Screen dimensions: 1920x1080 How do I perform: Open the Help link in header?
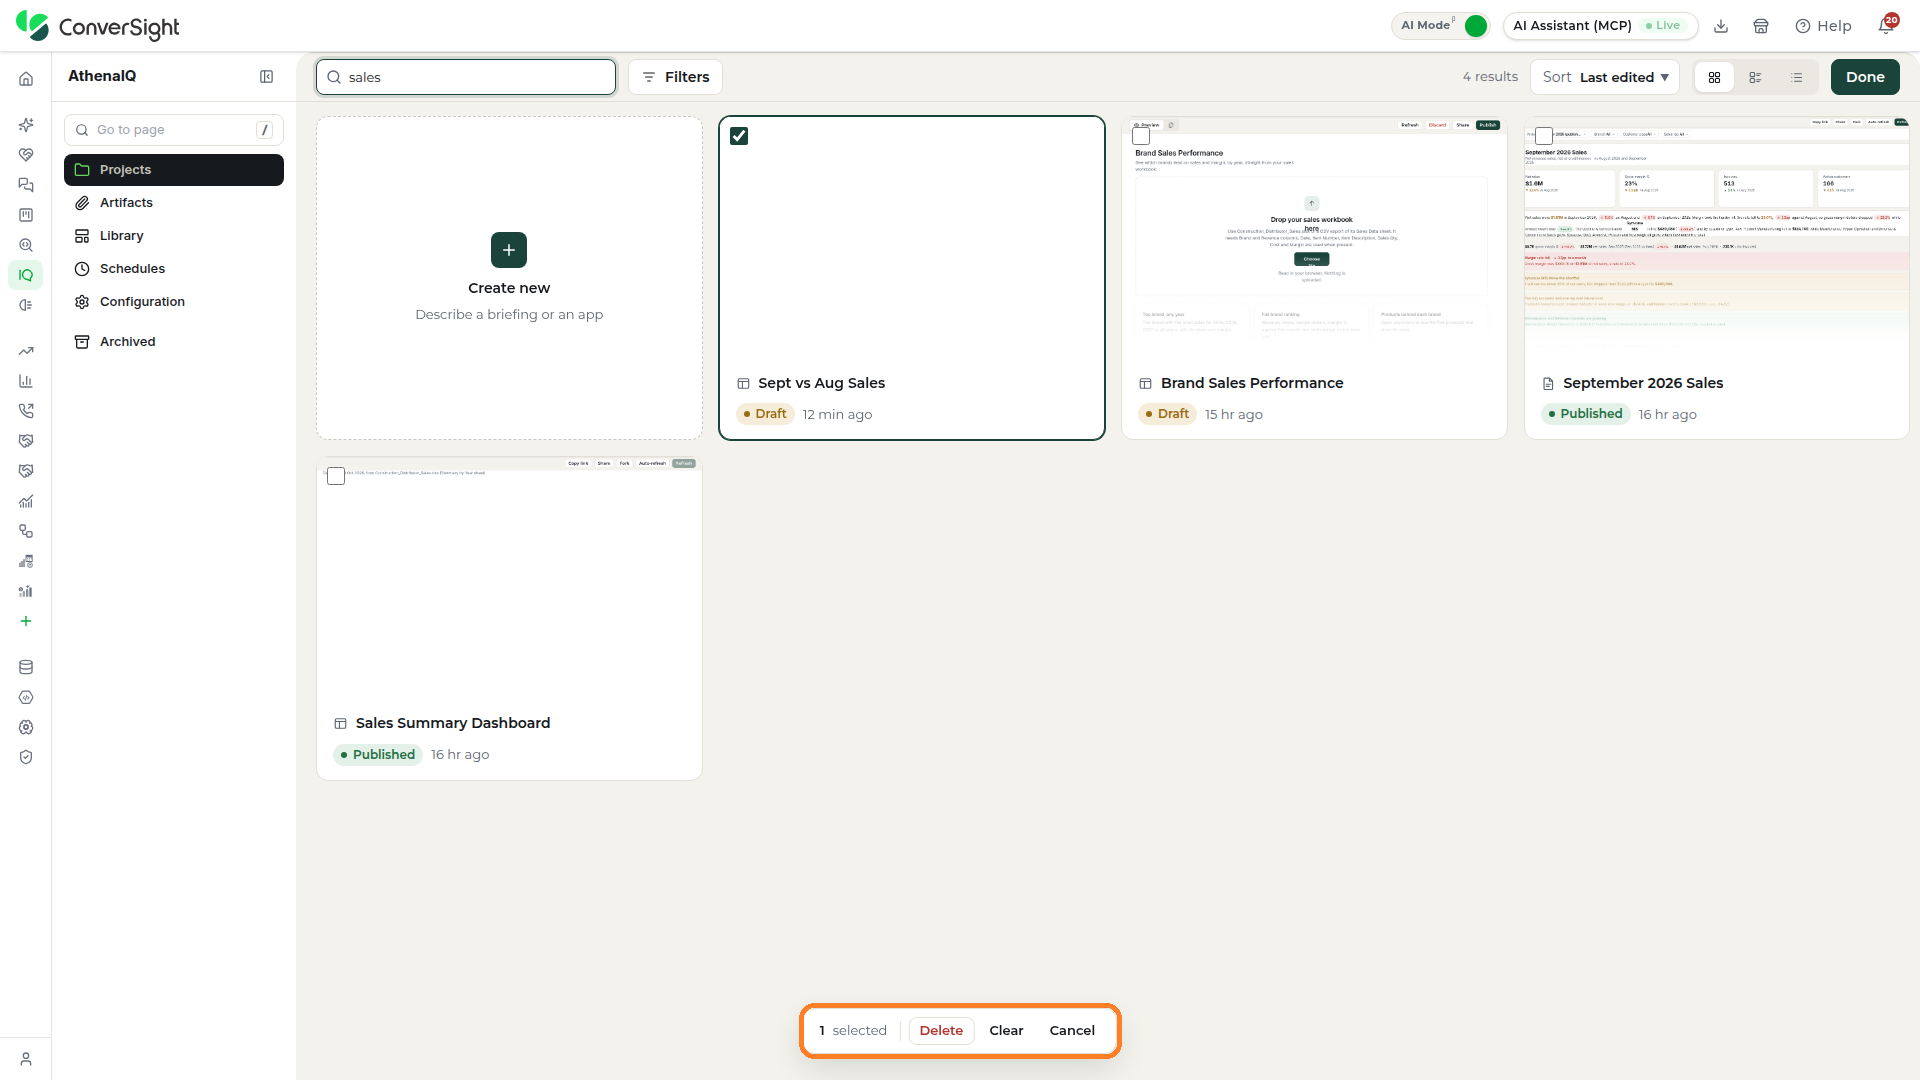[x=1823, y=26]
